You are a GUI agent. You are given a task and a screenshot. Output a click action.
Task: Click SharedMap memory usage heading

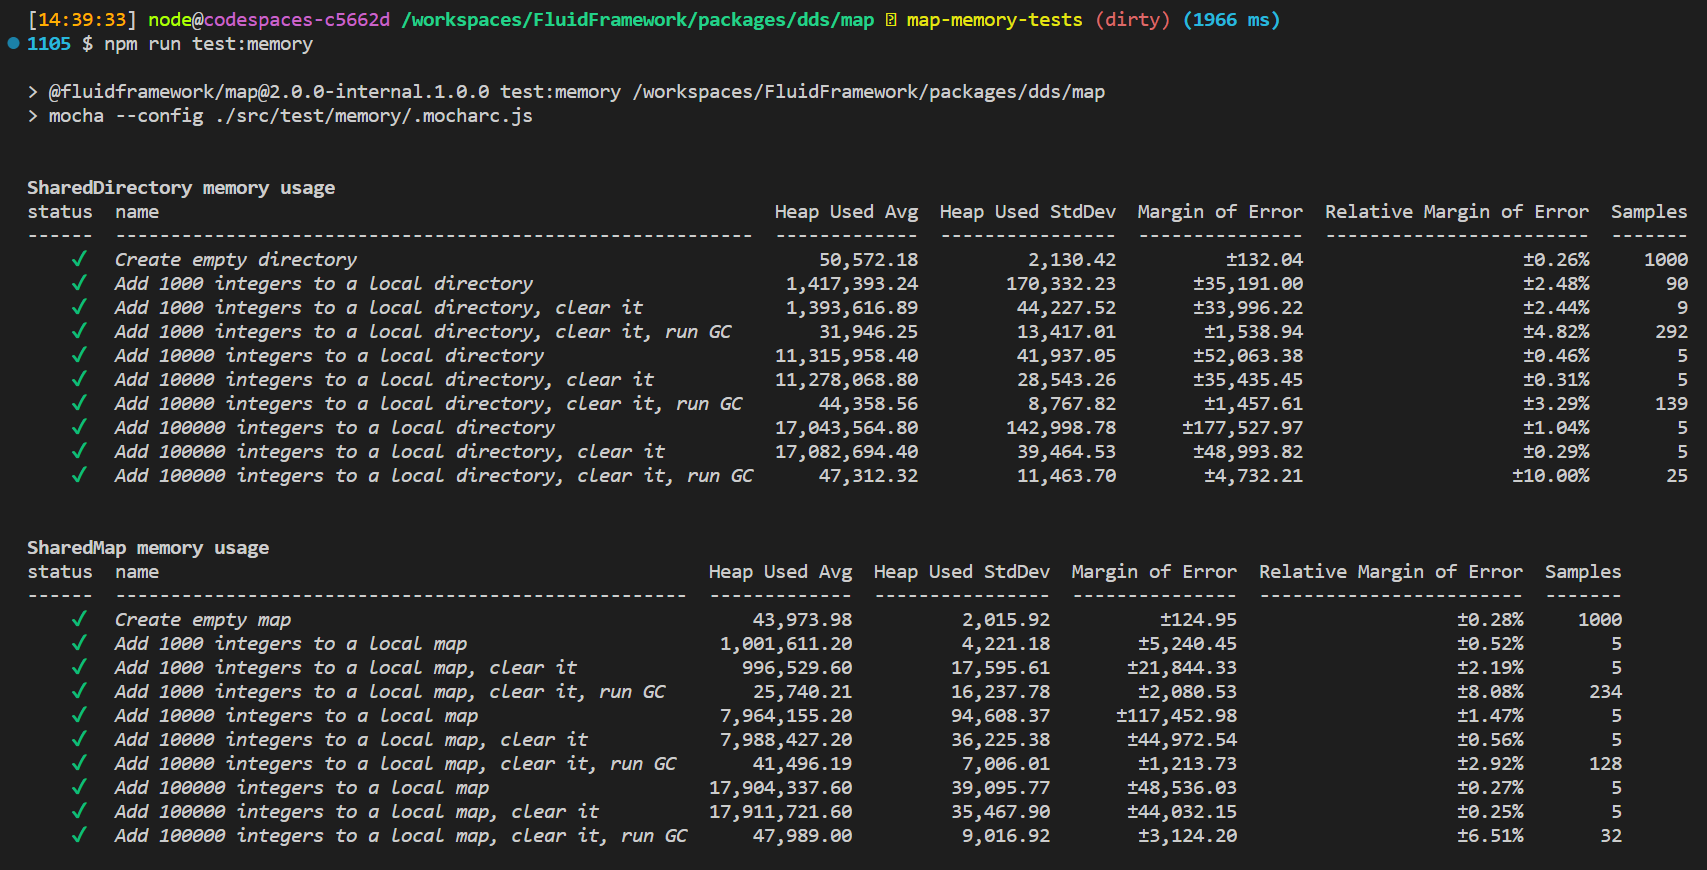(148, 548)
